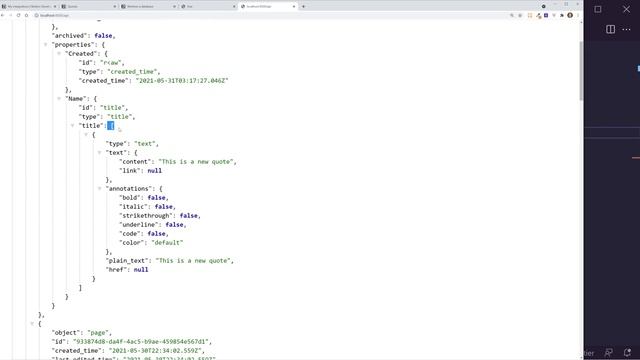The image size is (640, 360).
Task: Click the "default" color value
Action: click(167, 242)
